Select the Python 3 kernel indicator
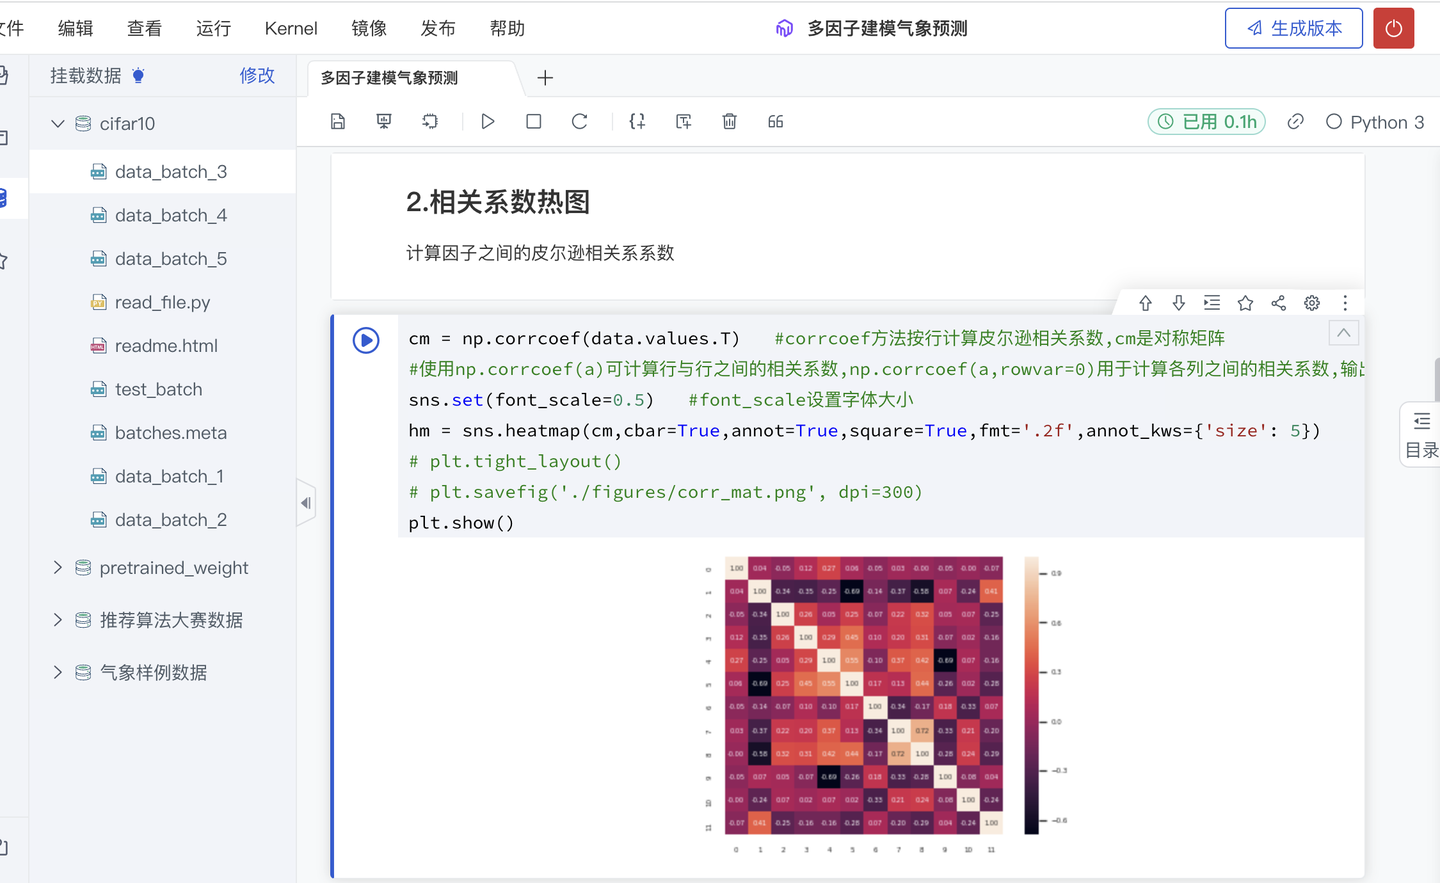 coord(1375,121)
